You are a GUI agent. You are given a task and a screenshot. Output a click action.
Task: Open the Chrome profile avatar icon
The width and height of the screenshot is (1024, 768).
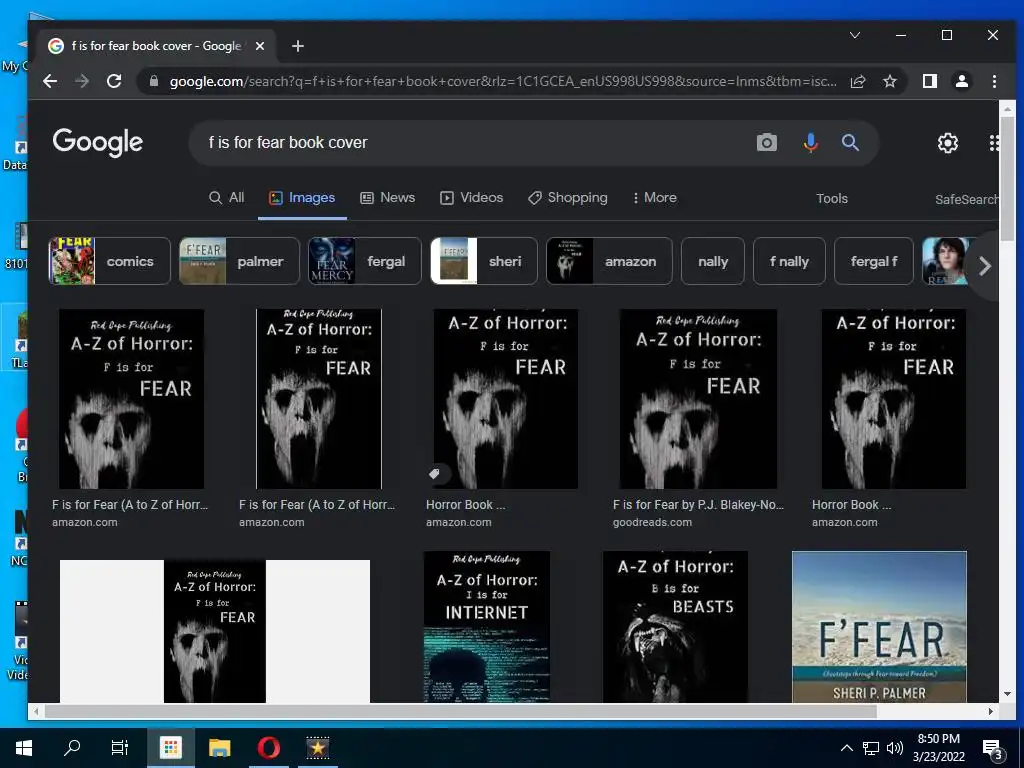pyautogui.click(x=961, y=81)
